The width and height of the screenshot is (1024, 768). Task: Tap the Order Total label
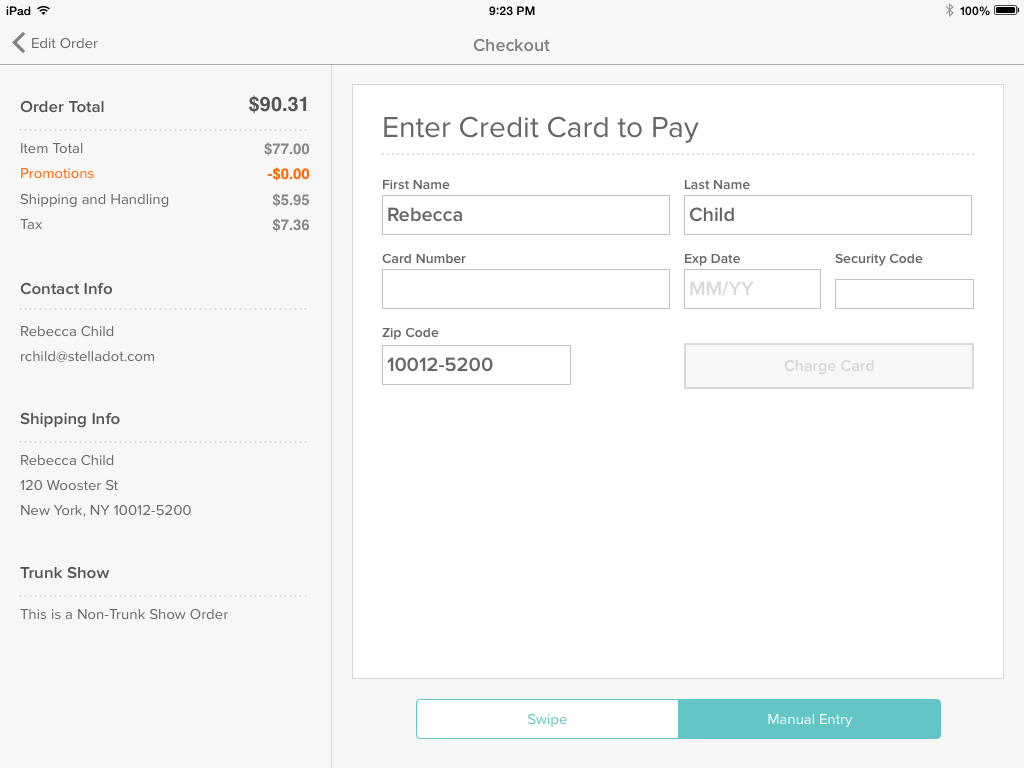(62, 106)
